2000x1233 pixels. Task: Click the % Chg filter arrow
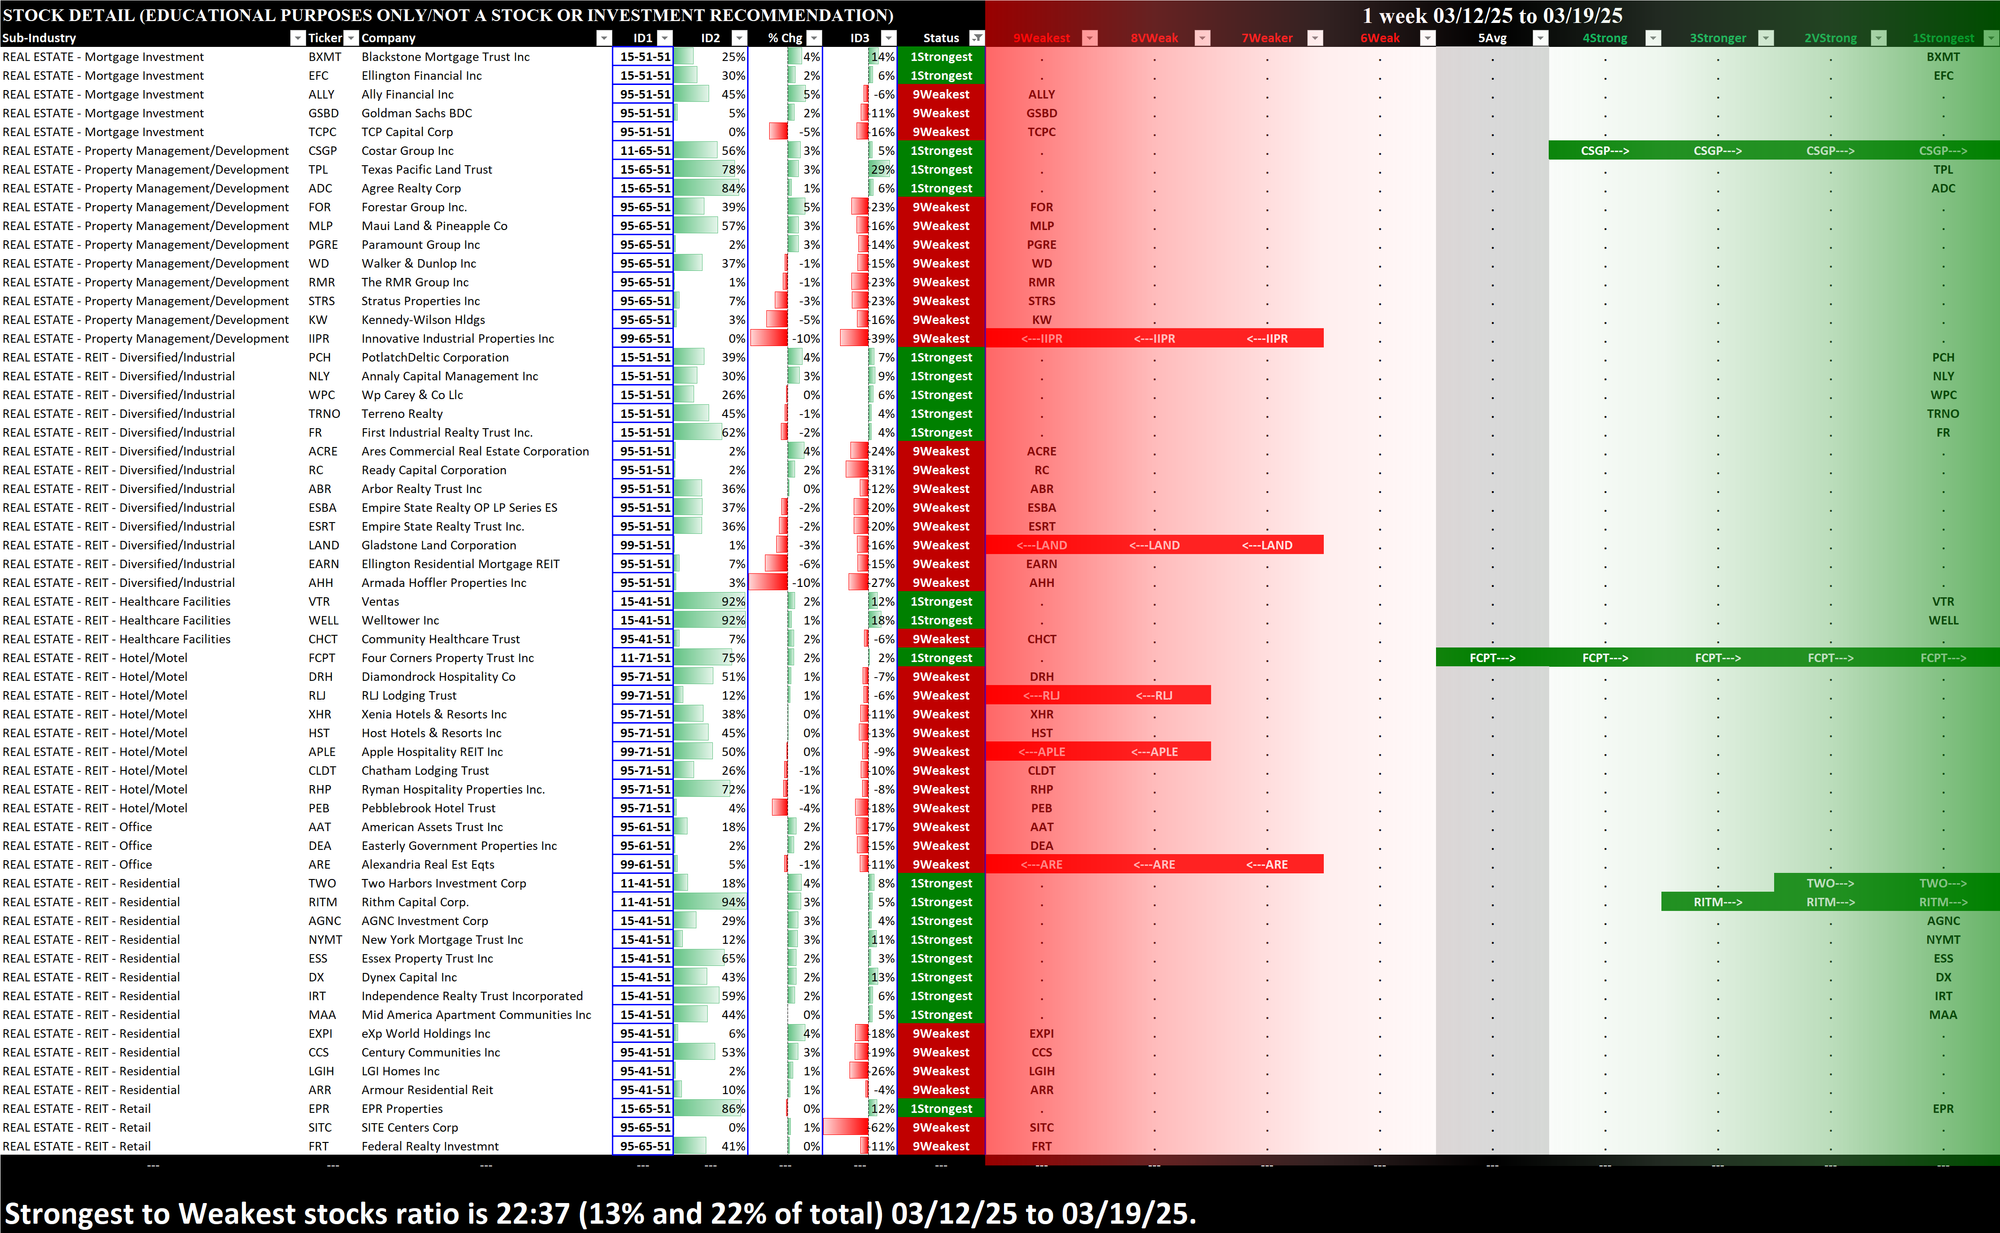pos(814,38)
